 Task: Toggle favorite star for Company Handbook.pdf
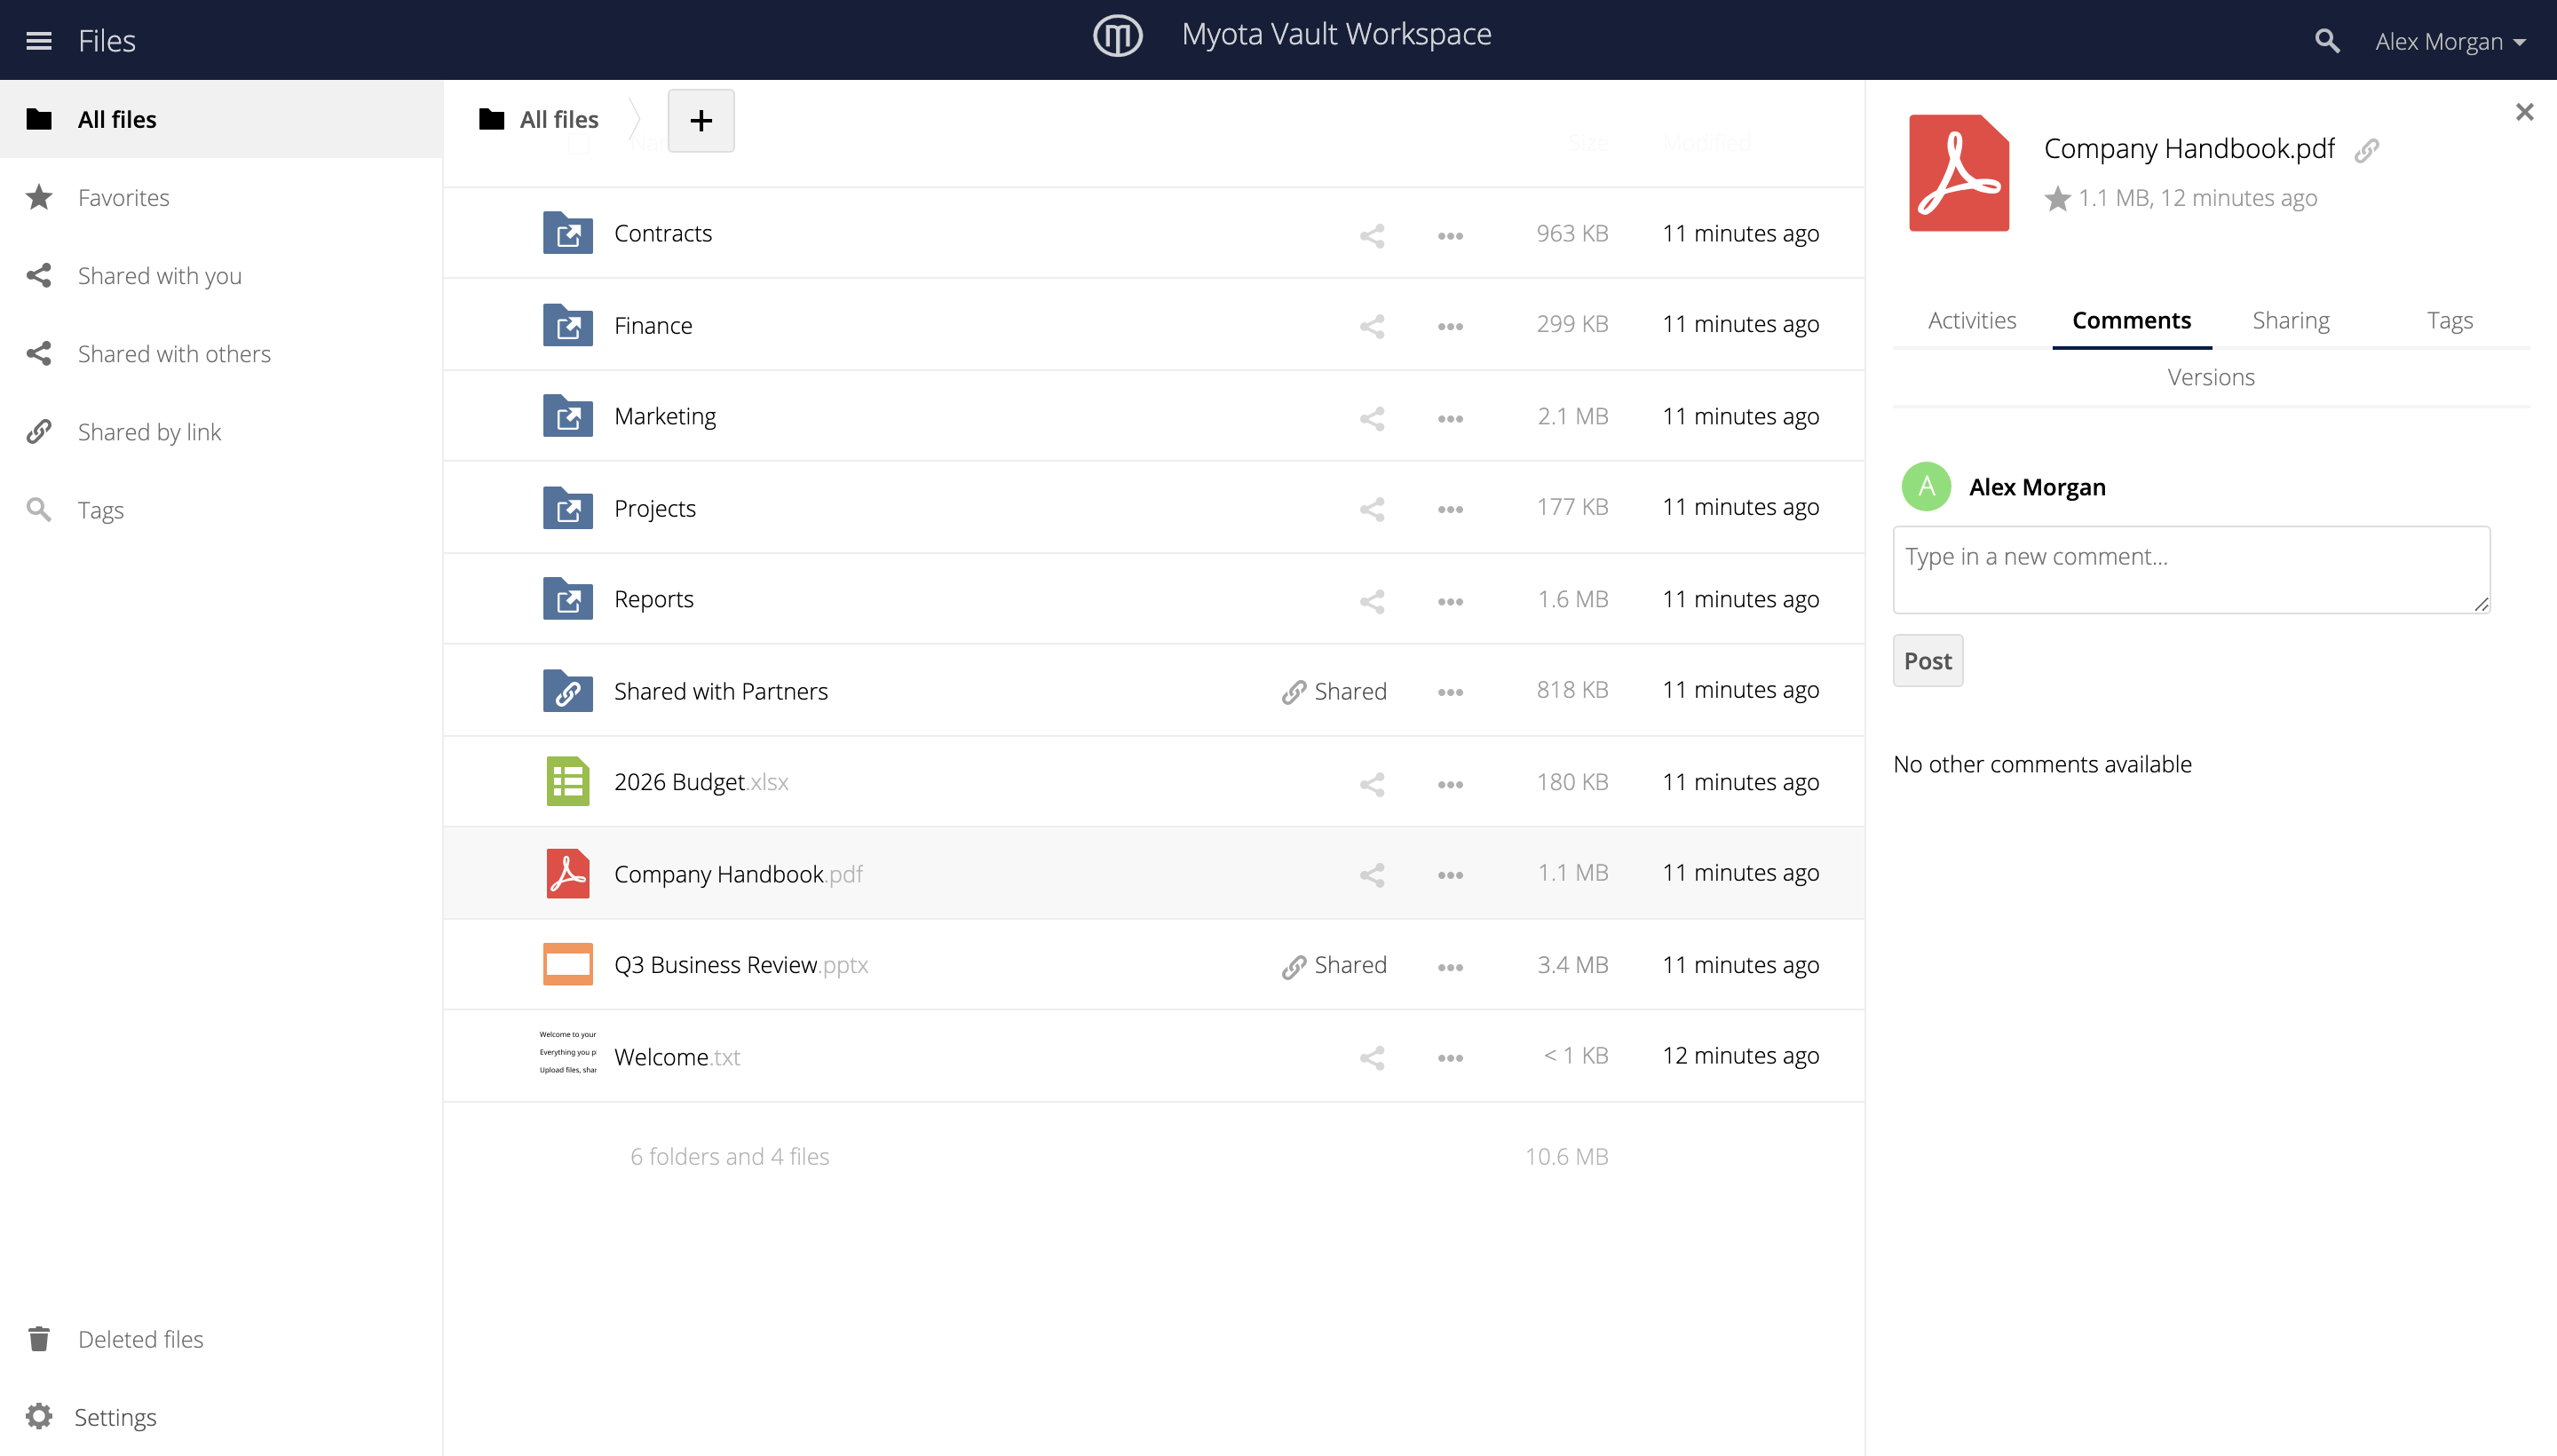(x=2057, y=199)
